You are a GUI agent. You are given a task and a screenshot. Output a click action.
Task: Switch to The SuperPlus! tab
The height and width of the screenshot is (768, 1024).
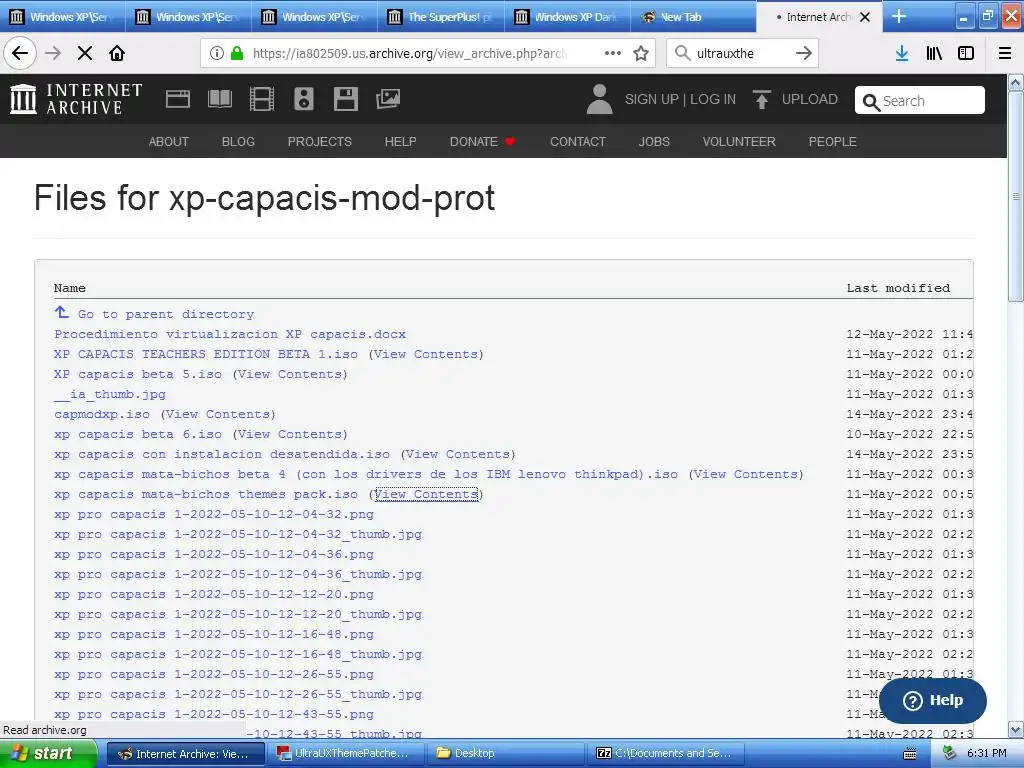[x=441, y=17]
